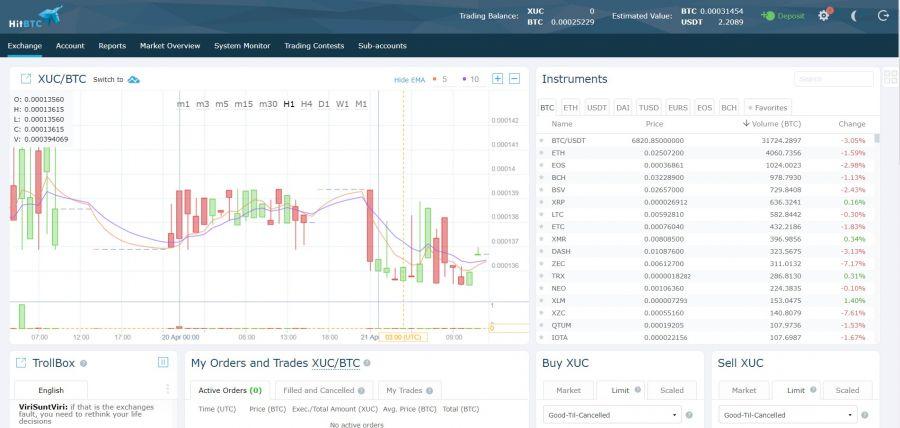
Task: Click the 03:00 (UTC) time axis marker
Action: (403, 337)
